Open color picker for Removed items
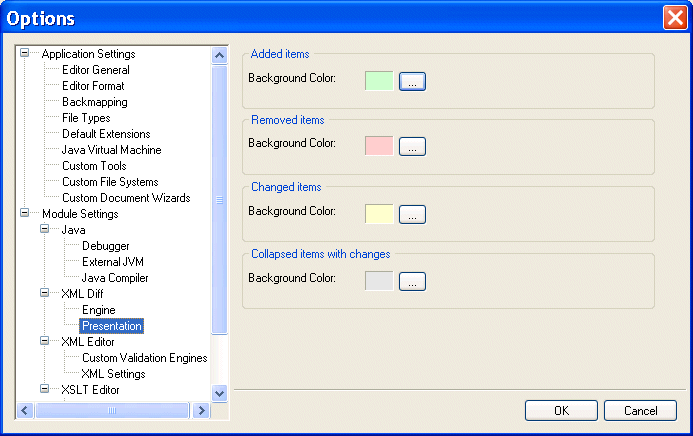The image size is (693, 436). tap(413, 147)
